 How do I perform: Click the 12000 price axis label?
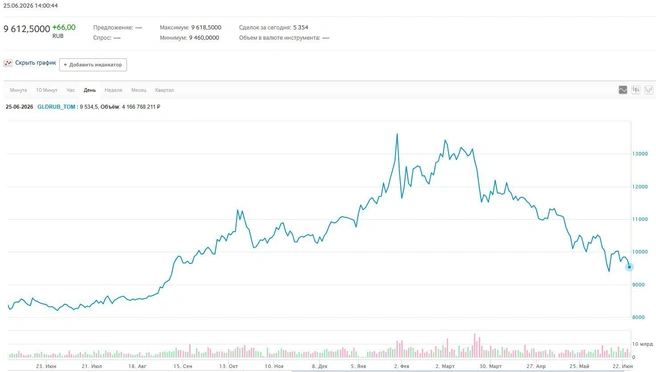[640, 187]
